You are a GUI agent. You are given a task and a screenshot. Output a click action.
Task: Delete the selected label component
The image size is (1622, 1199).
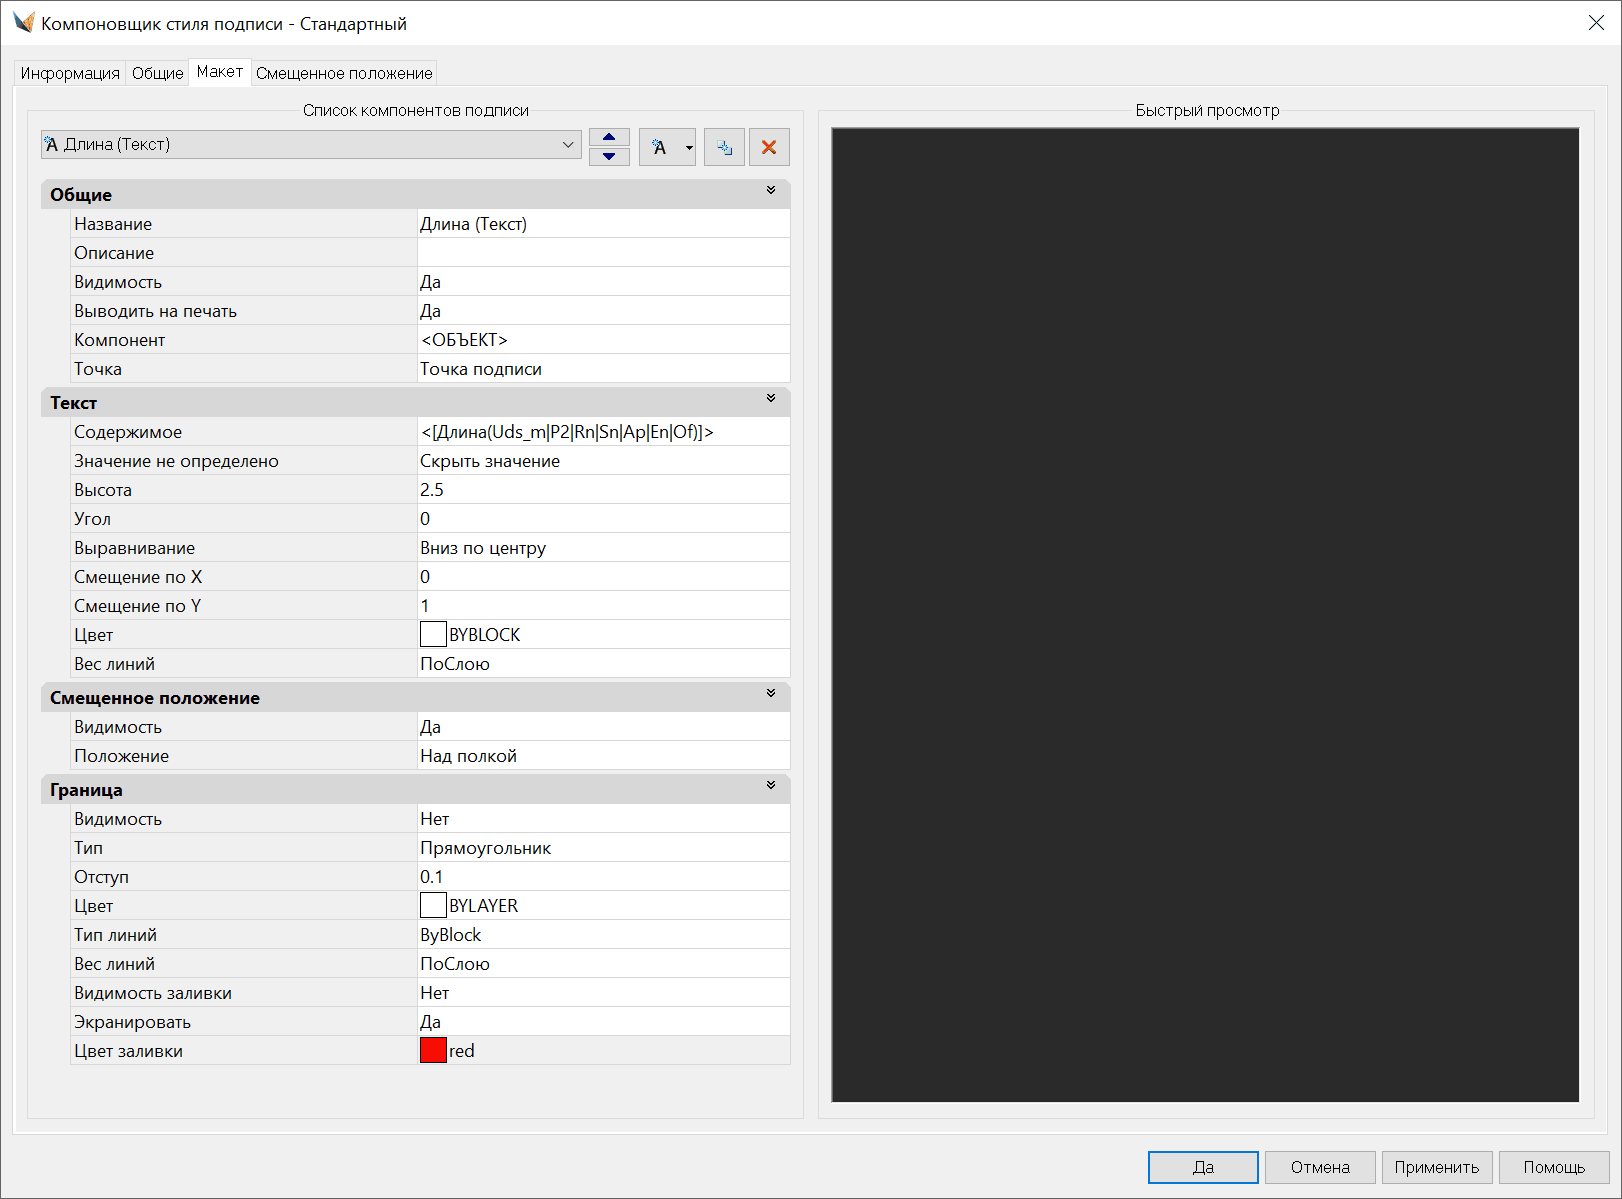click(x=769, y=147)
